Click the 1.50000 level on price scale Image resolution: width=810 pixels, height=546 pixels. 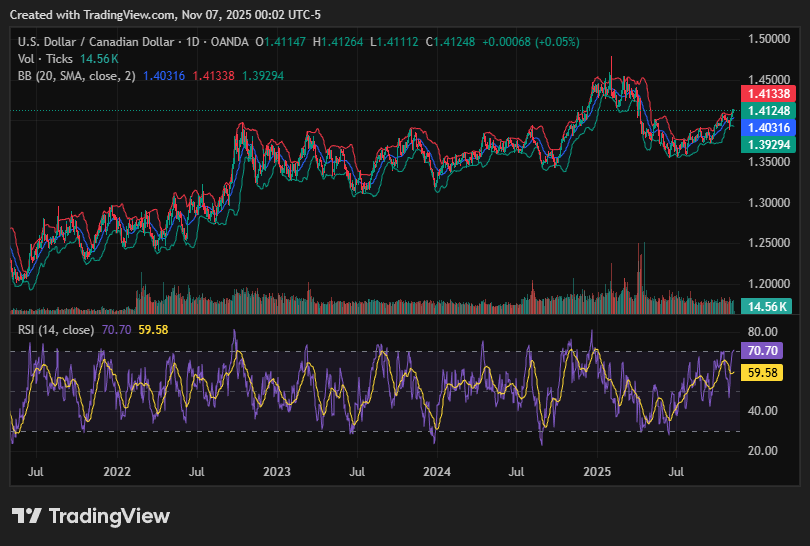coord(770,39)
